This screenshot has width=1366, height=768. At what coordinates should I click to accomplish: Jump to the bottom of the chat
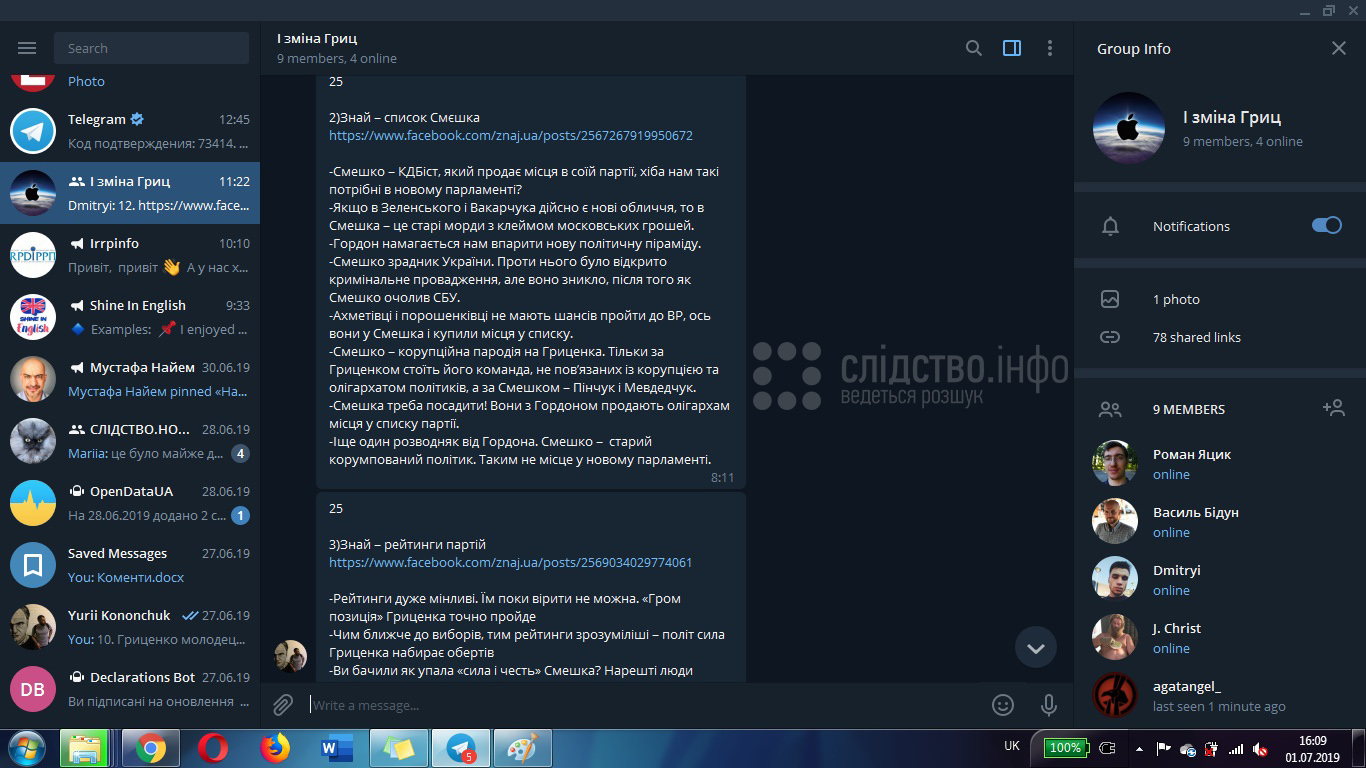[x=1036, y=648]
